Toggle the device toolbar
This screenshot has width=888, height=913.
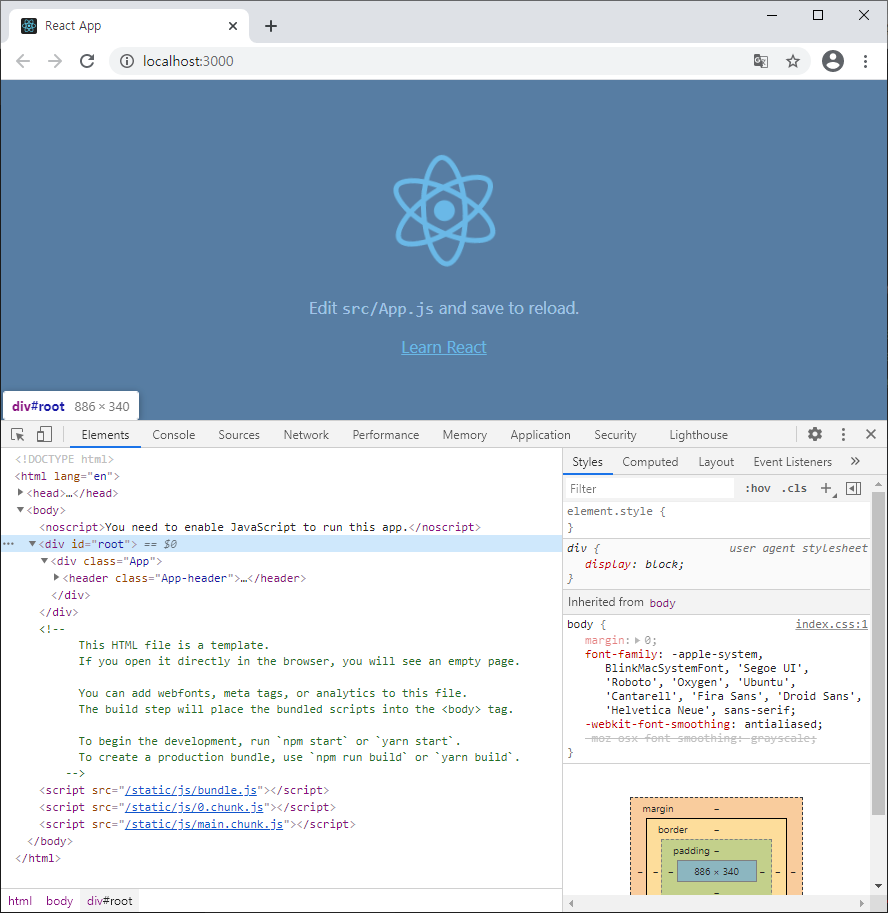44,434
